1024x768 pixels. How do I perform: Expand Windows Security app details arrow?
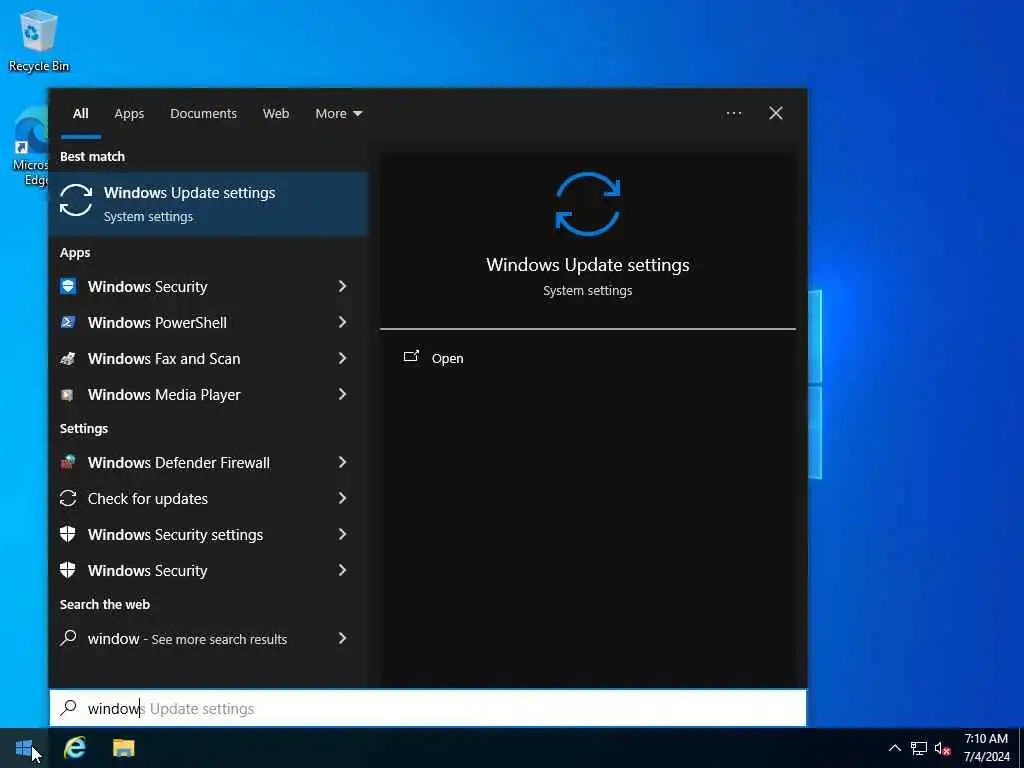(342, 286)
